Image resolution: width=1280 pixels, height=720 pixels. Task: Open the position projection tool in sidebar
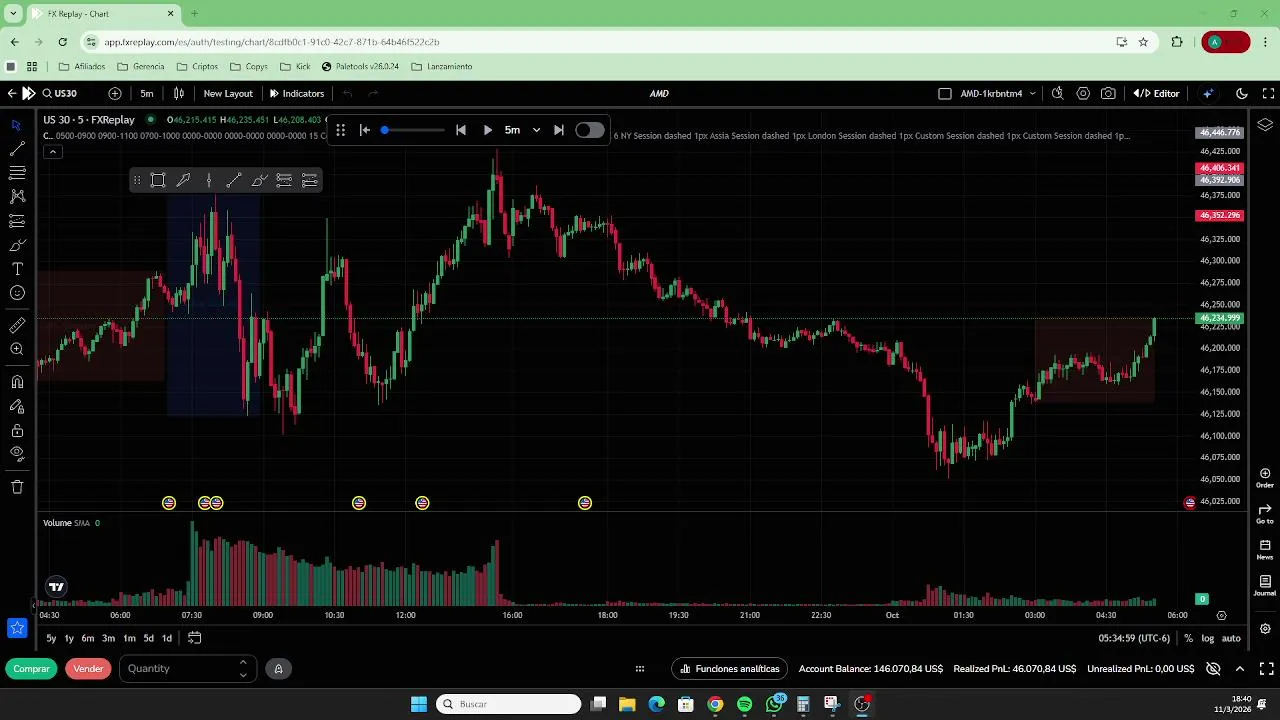(x=17, y=221)
